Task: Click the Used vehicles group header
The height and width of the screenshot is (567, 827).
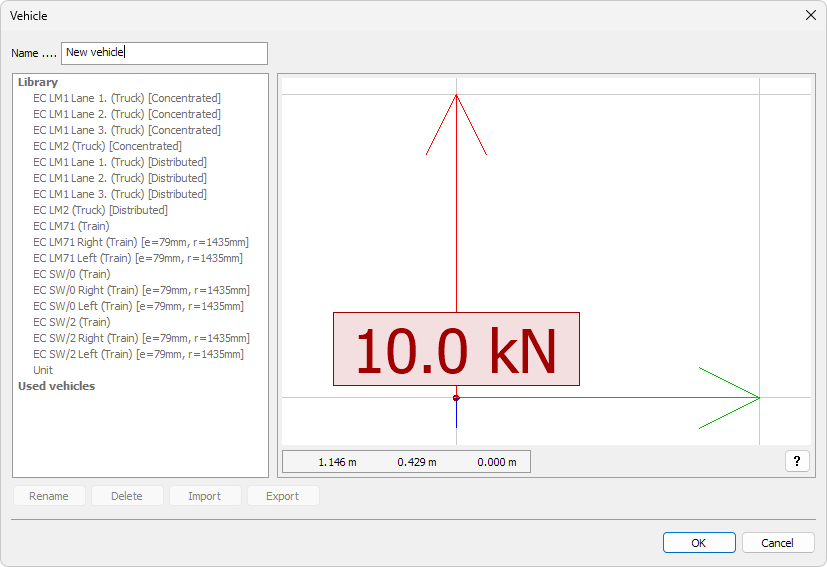Action: 56,386
